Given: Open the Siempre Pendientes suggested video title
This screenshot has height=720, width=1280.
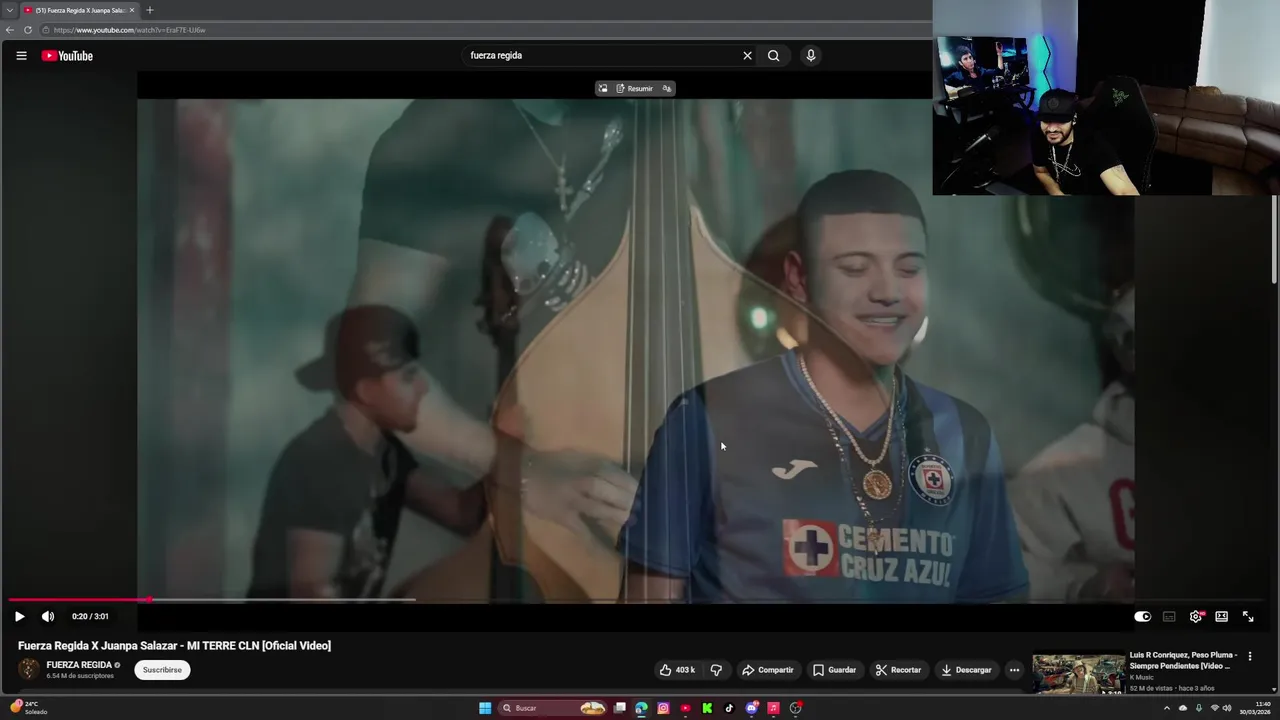Looking at the screenshot, I should 1184,660.
